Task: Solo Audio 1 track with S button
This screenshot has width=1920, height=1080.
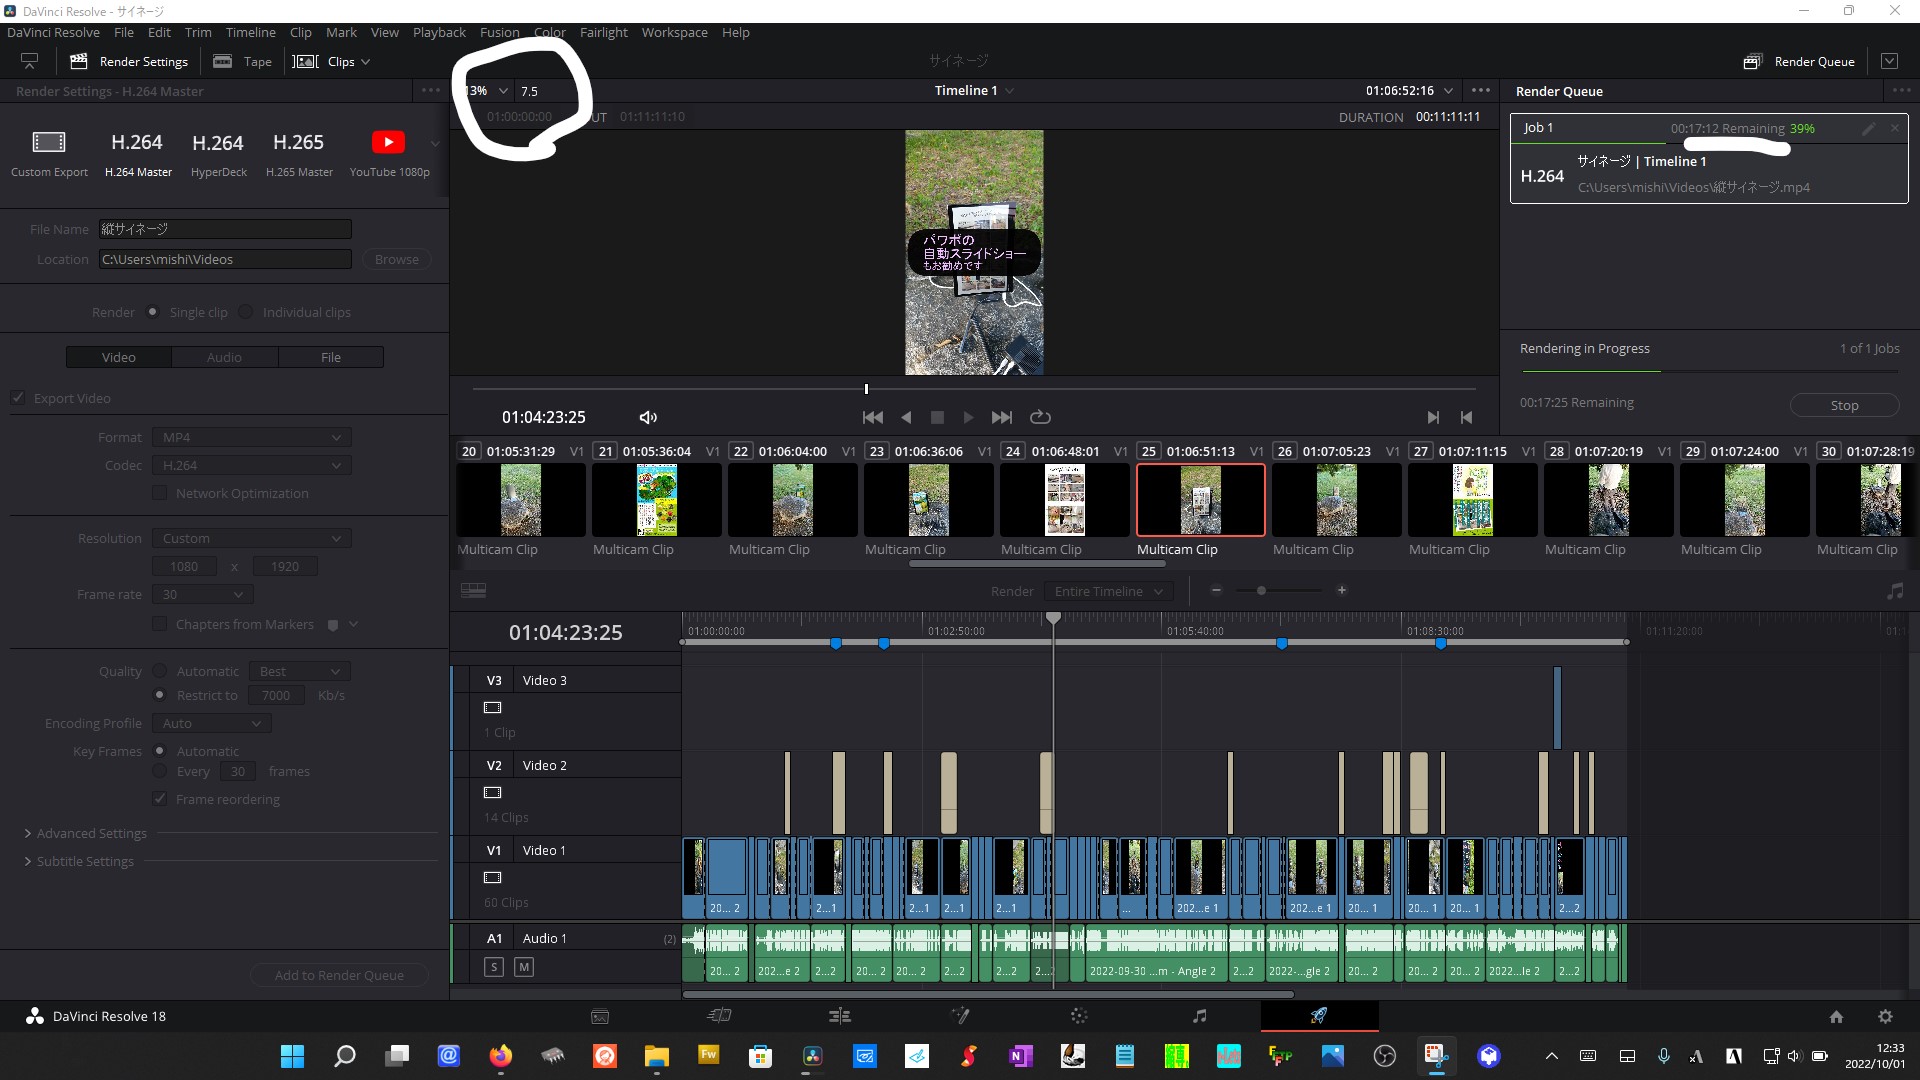Action: (494, 967)
